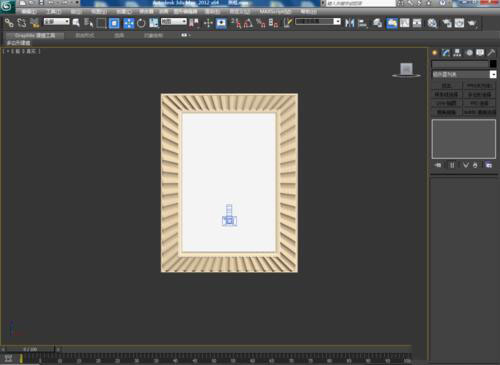Select the camera object in the viewport
500x365 pixels.
pos(229,216)
